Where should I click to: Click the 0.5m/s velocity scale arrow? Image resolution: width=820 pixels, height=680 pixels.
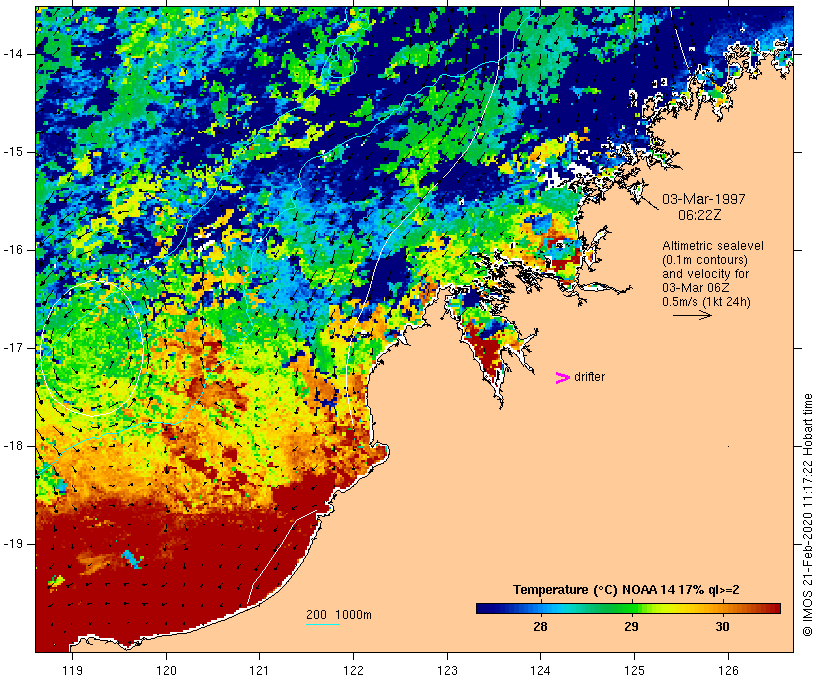[692, 315]
